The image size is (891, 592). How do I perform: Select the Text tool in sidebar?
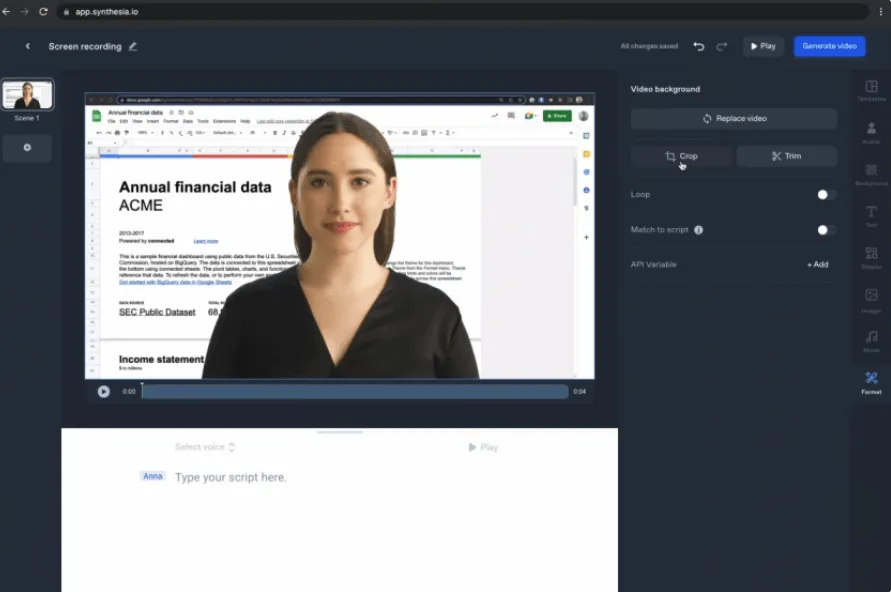tap(871, 216)
